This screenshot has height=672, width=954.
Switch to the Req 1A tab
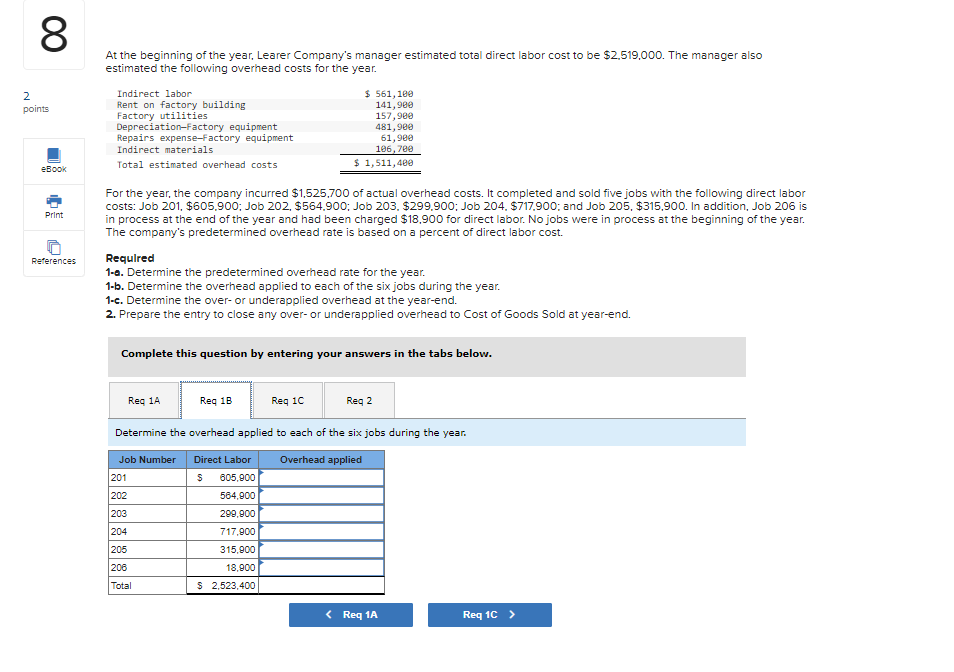click(144, 400)
